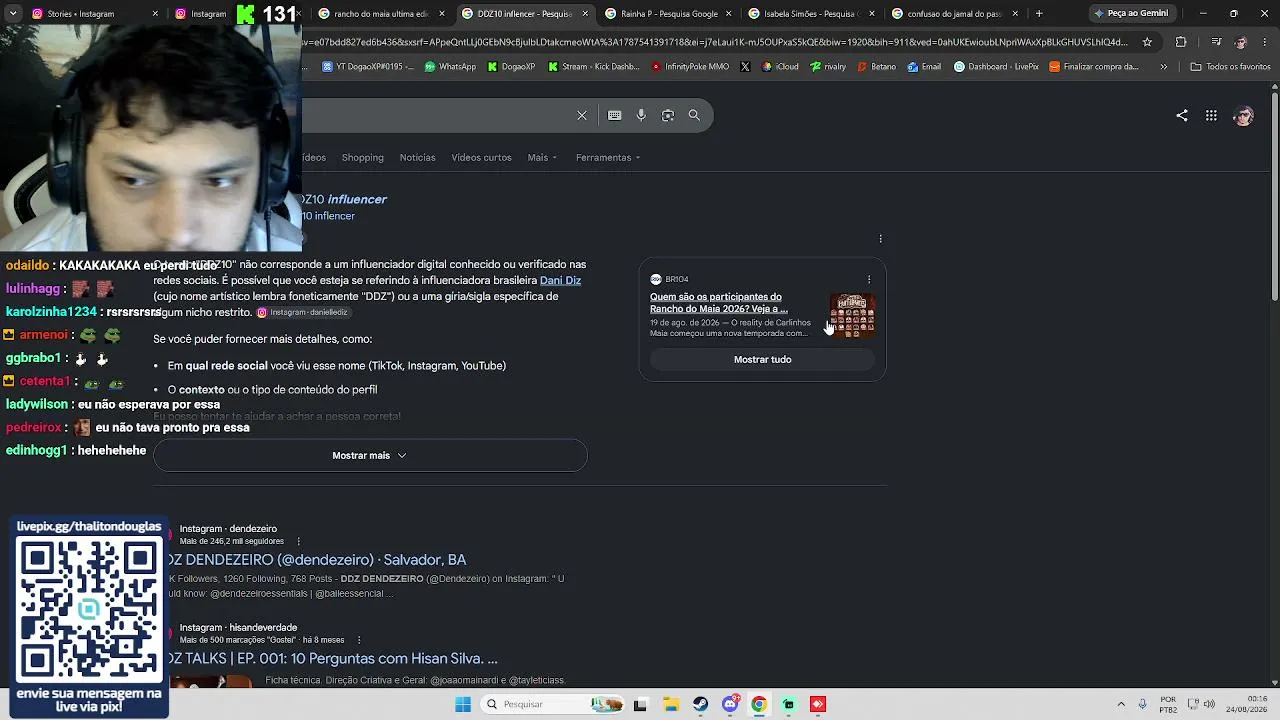This screenshot has width=1280, height=720.
Task: Select the Vídeos curtos search filter
Action: pos(481,157)
